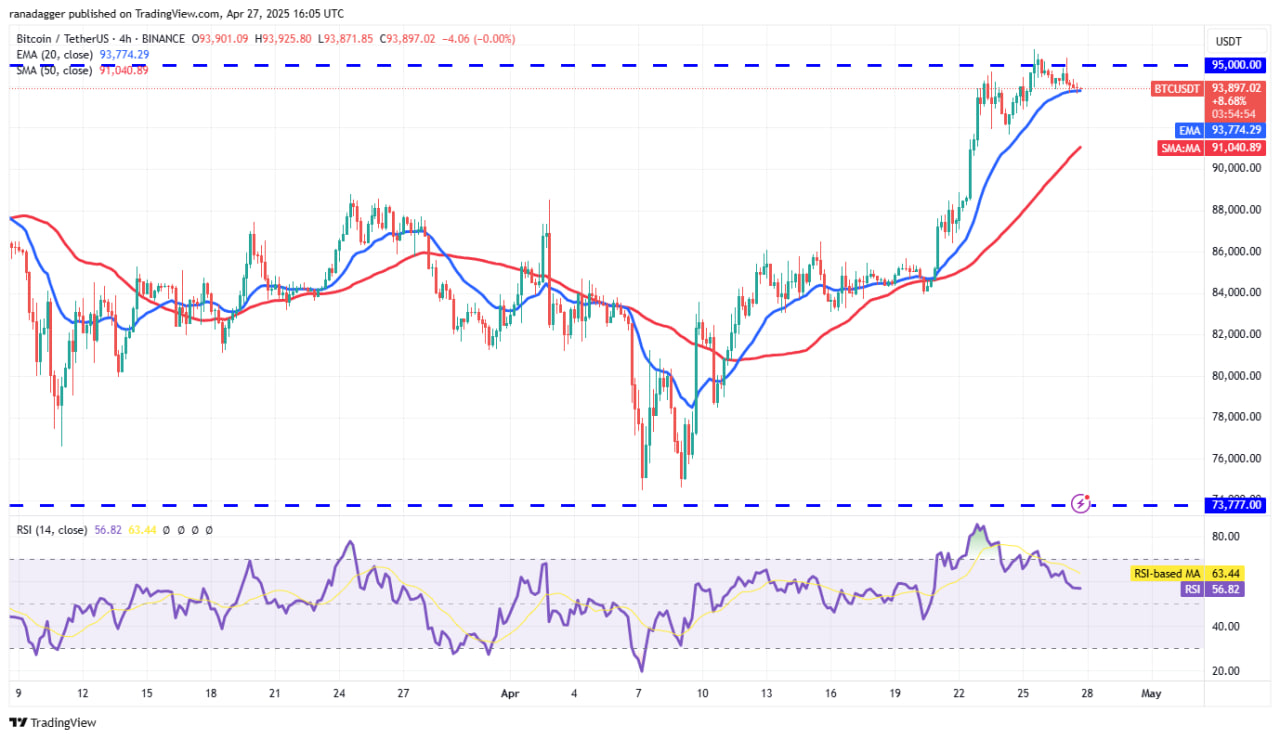Click the blue EMA badge on price scale
Viewport: 1280px width, 739px height.
click(x=1189, y=130)
